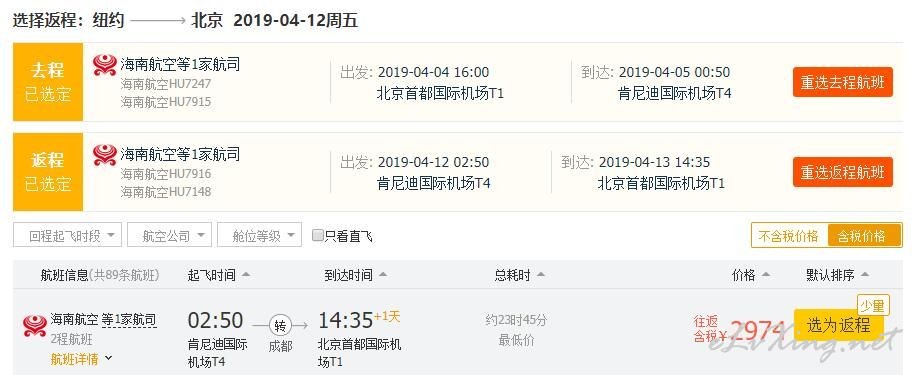Image resolution: width=913 pixels, height=375 pixels.
Task: Enable the 只看直飞 checkbox
Action: [317, 235]
